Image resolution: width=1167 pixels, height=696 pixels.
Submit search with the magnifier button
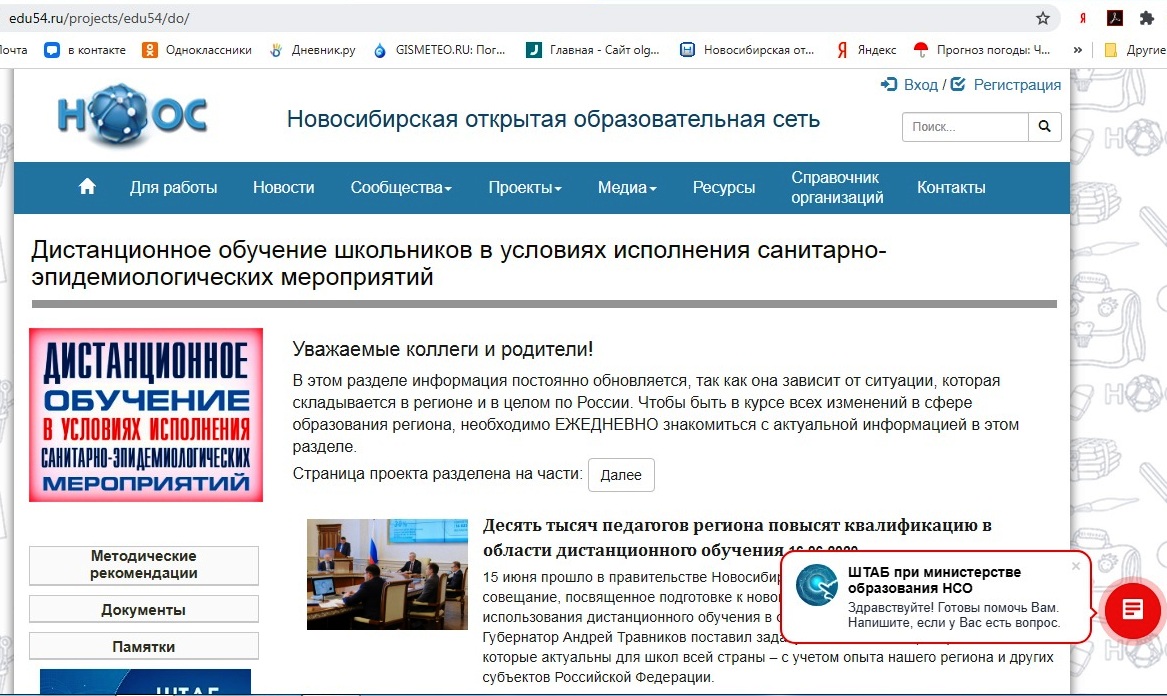[x=1044, y=127]
